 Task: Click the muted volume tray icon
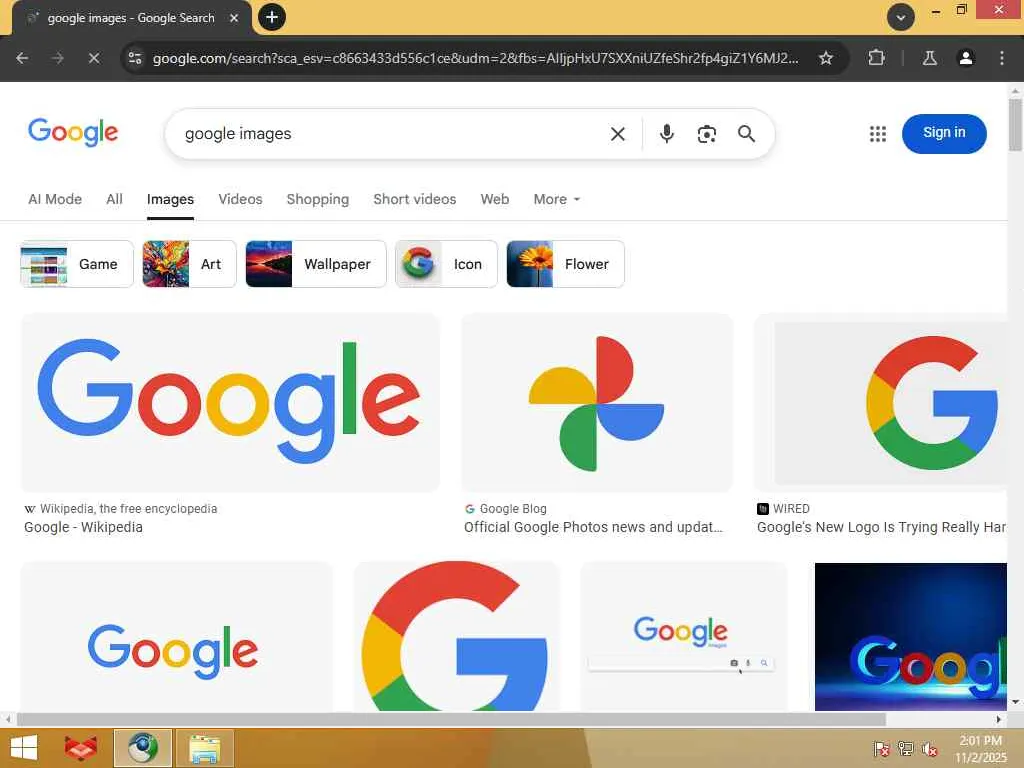tap(929, 748)
